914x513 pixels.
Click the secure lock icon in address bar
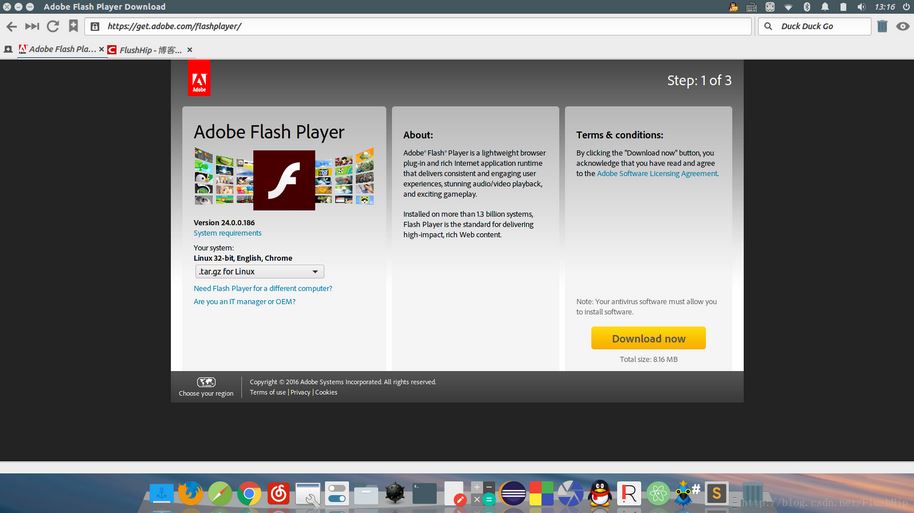(x=95, y=26)
